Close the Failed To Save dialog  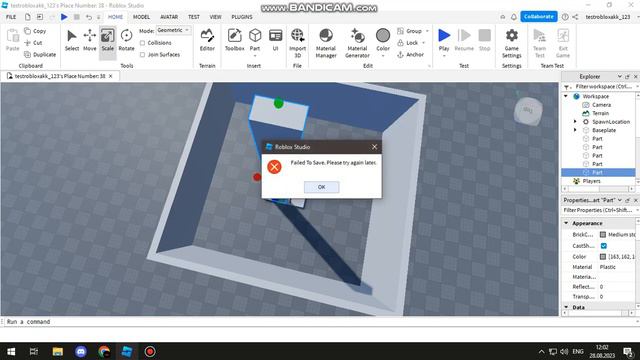pyautogui.click(x=374, y=147)
